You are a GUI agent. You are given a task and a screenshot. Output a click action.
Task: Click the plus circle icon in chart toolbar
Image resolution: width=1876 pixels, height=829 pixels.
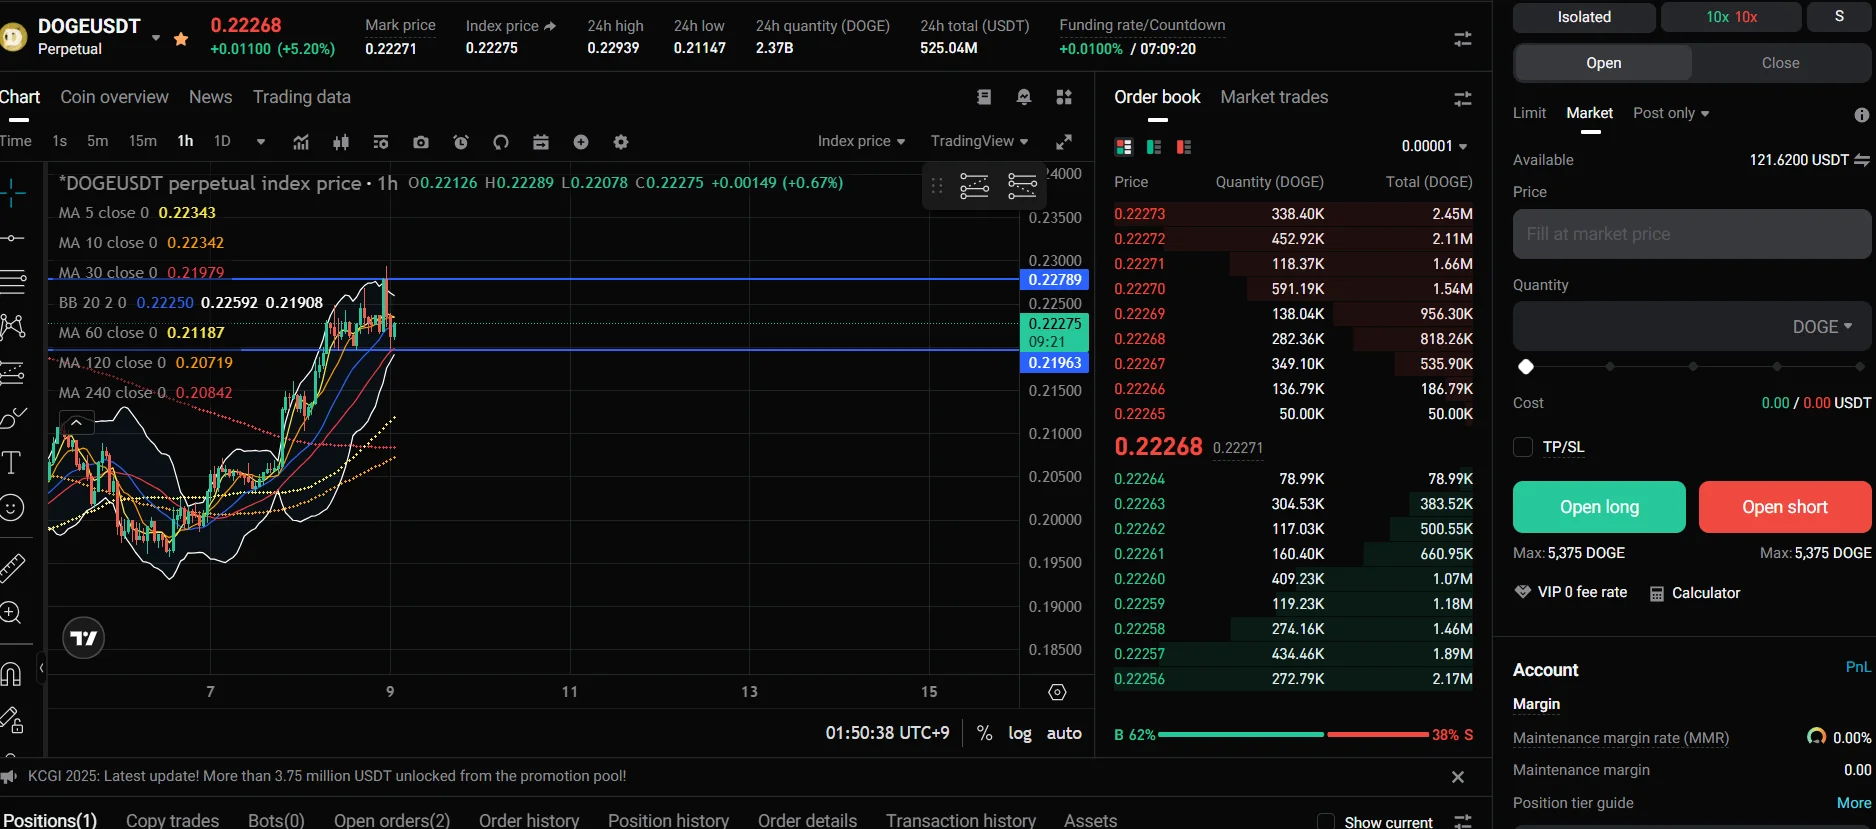pyautogui.click(x=581, y=142)
